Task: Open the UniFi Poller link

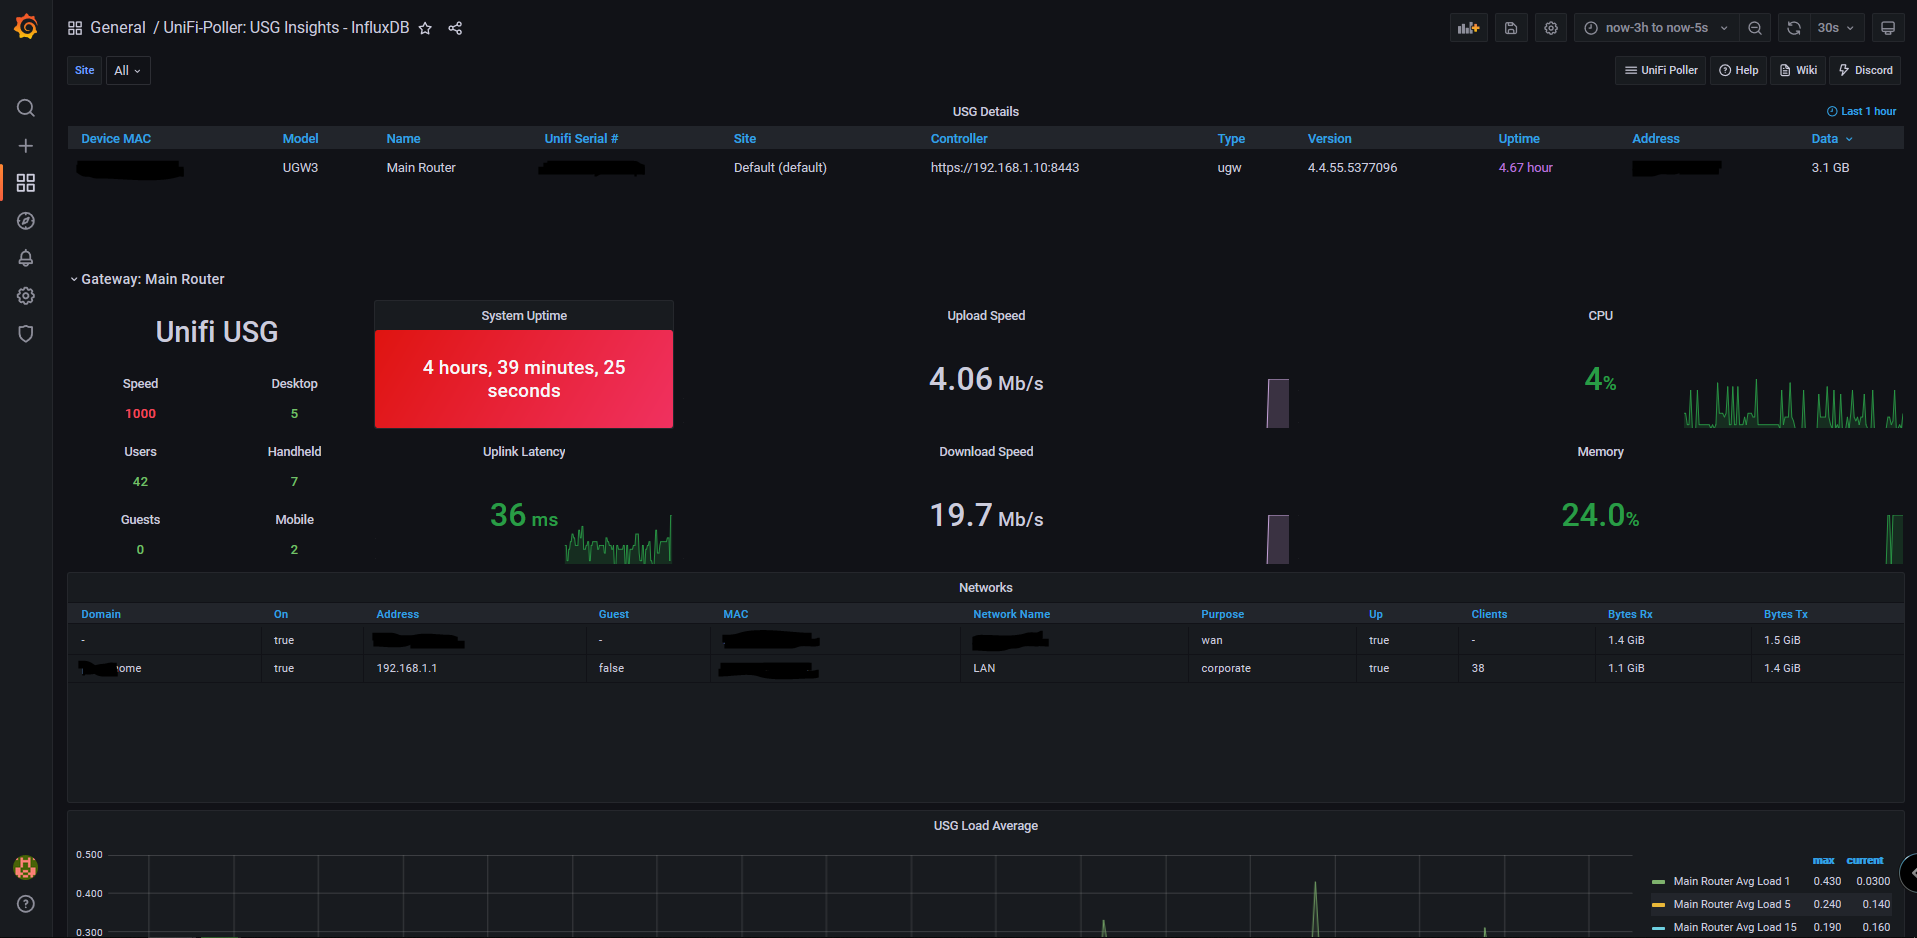Action: coord(1661,70)
